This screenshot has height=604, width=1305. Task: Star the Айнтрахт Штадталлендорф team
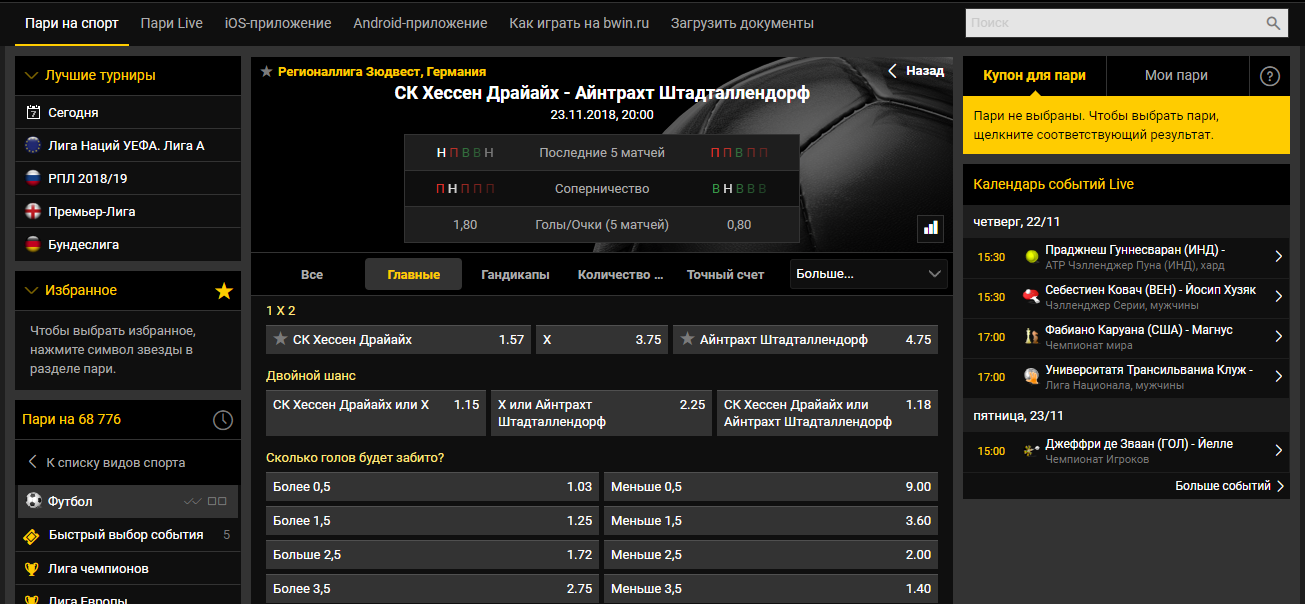pyautogui.click(x=687, y=339)
